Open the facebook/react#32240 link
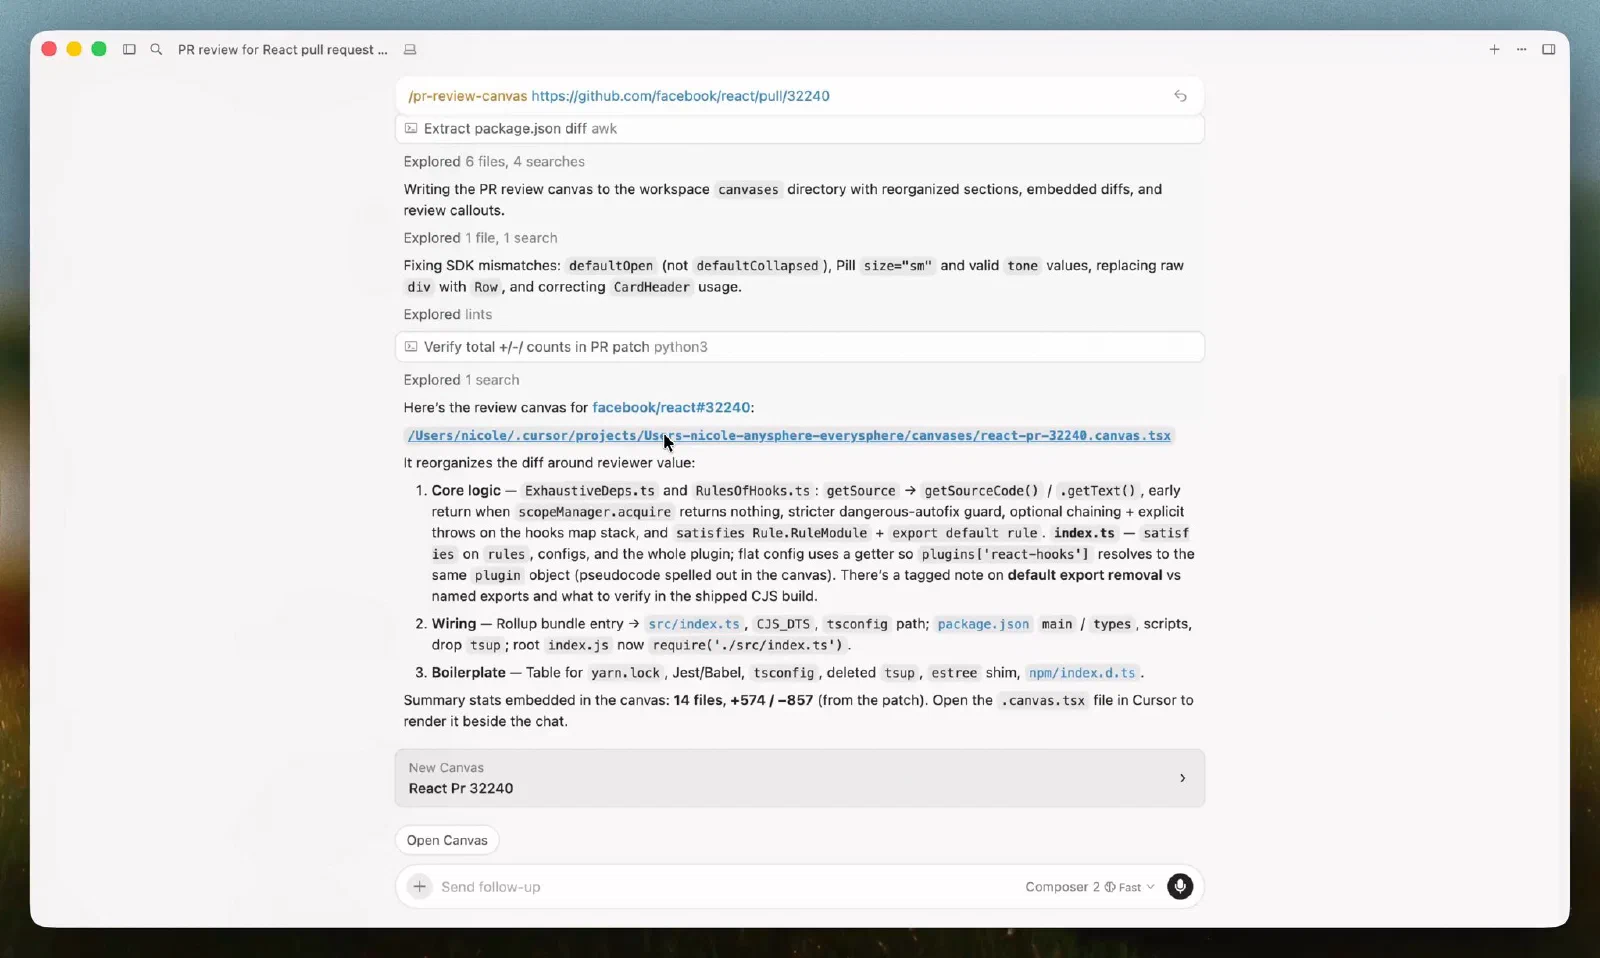The width and height of the screenshot is (1600, 958). click(671, 407)
